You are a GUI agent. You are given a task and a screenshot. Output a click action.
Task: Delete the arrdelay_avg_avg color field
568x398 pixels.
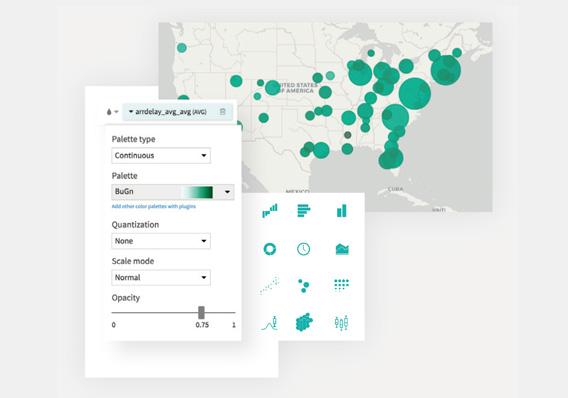(x=222, y=112)
